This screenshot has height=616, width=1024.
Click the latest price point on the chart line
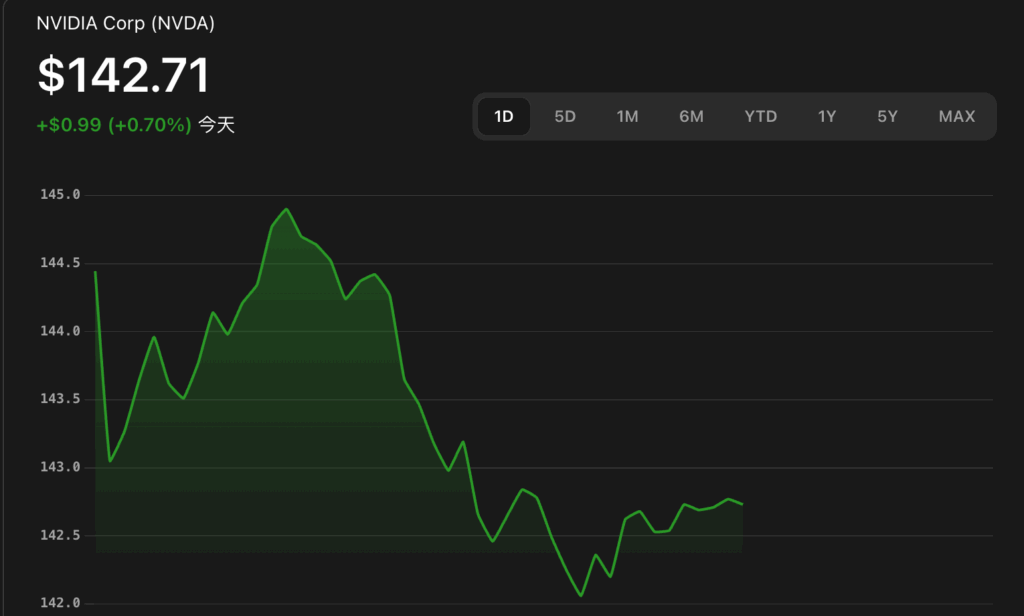pyautogui.click(x=742, y=504)
